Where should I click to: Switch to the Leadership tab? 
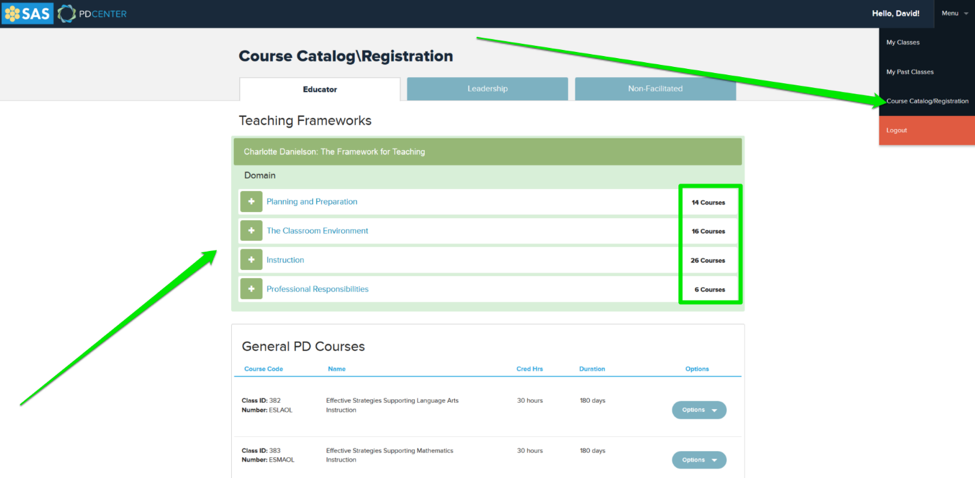click(x=488, y=89)
